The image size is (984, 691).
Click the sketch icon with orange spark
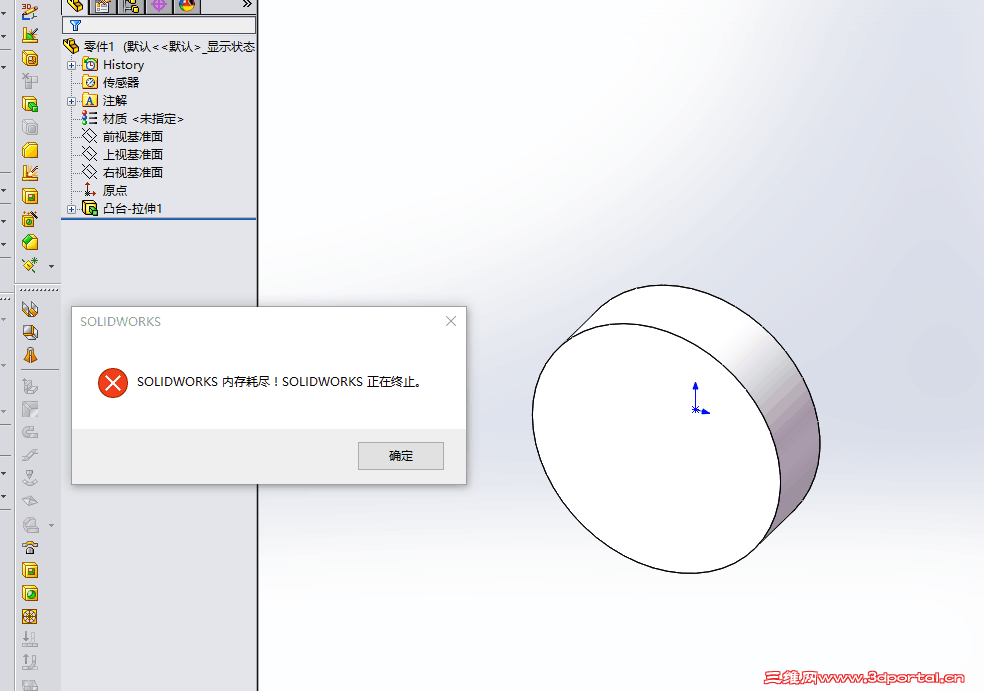click(29, 173)
